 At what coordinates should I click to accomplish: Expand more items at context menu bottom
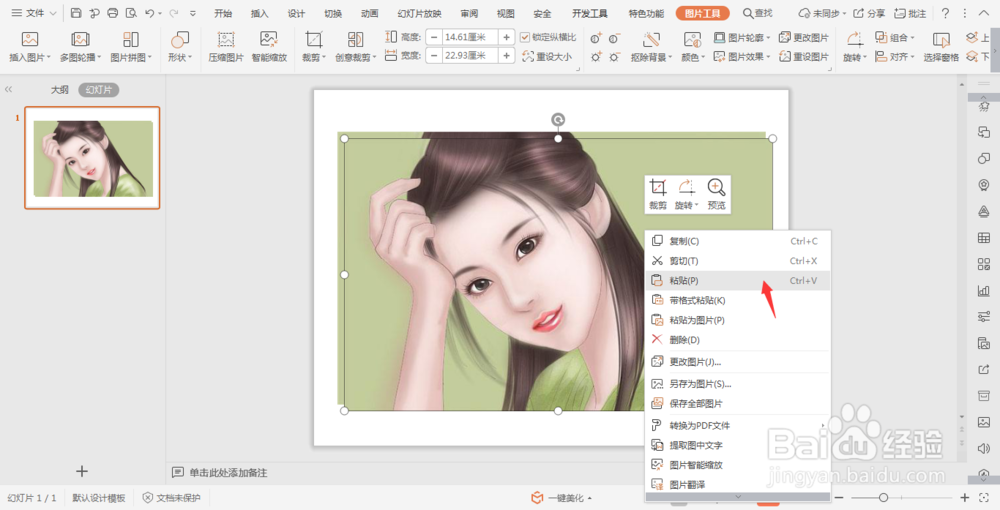pos(738,497)
